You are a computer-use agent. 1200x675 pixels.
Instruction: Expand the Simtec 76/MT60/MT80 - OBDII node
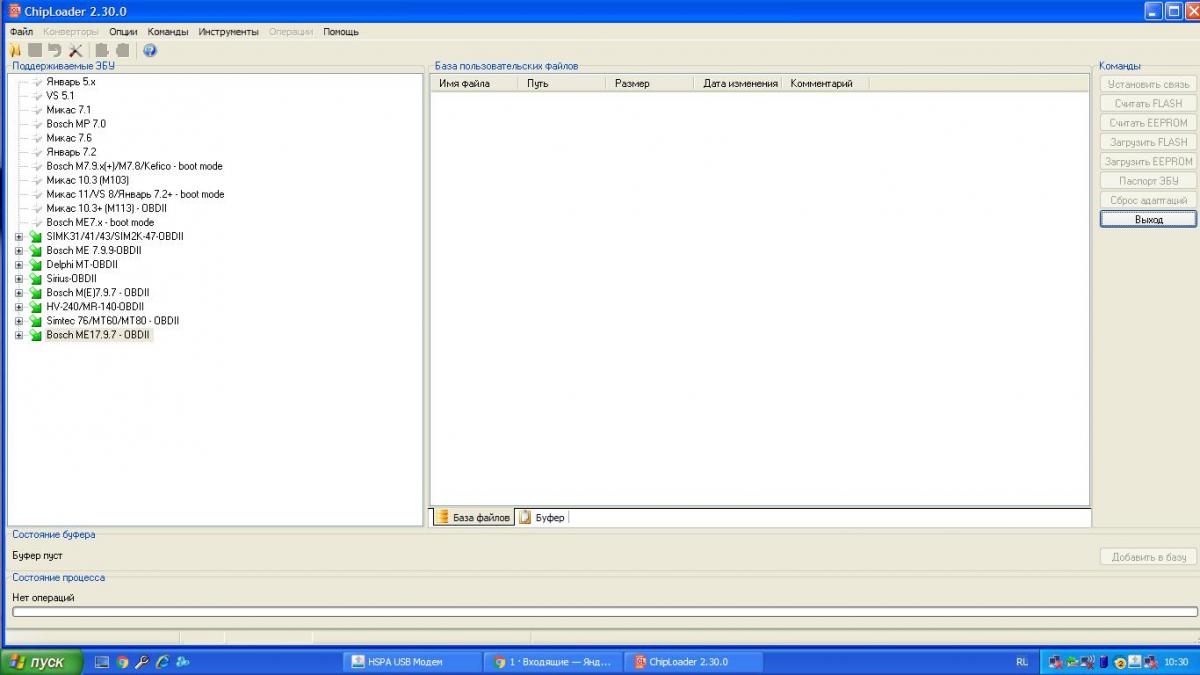(19, 321)
